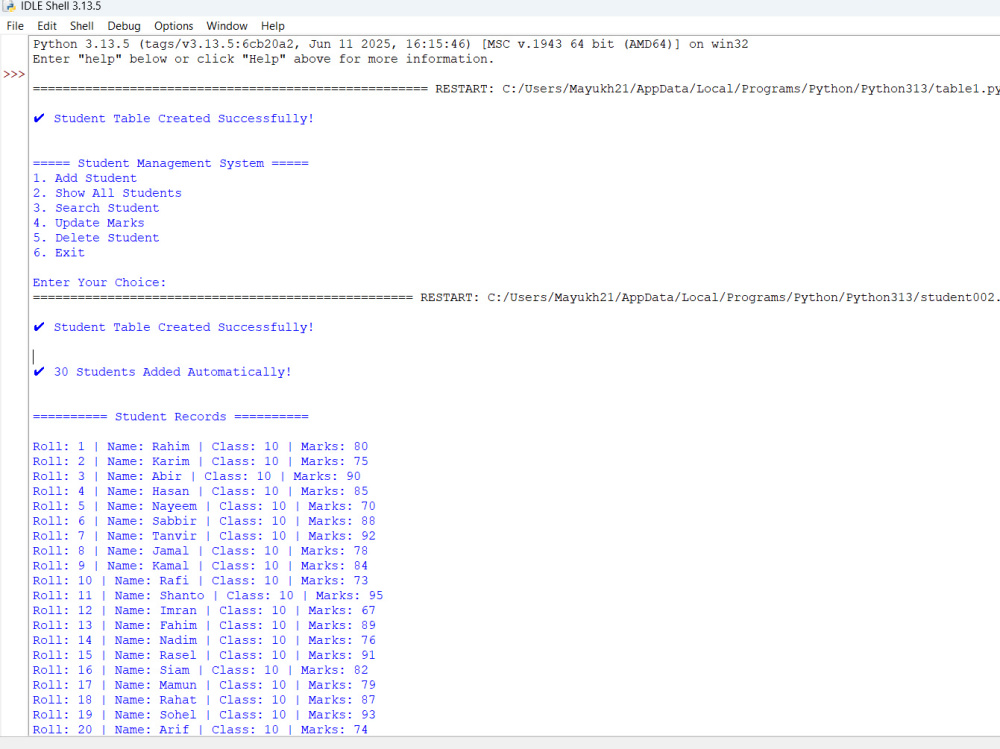Viewport: 1000px width, 749px height.
Task: Click the Roll: 13 Fahim record
Action: 204,625
